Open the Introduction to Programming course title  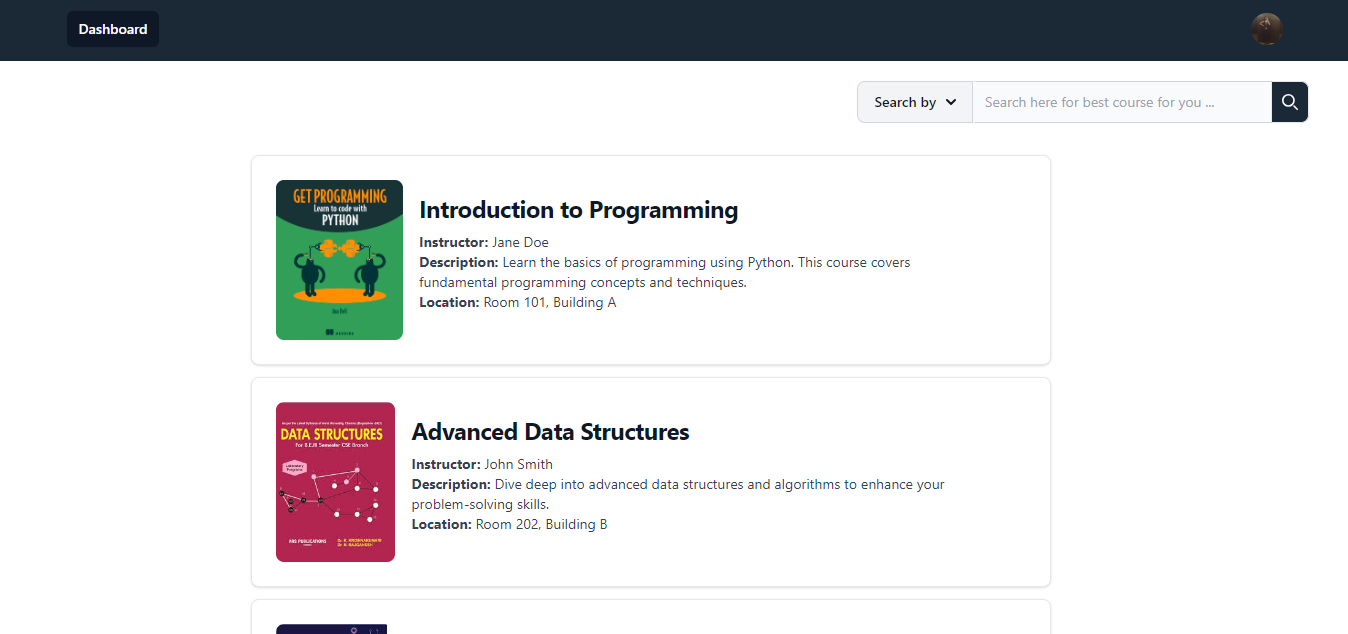tap(578, 210)
